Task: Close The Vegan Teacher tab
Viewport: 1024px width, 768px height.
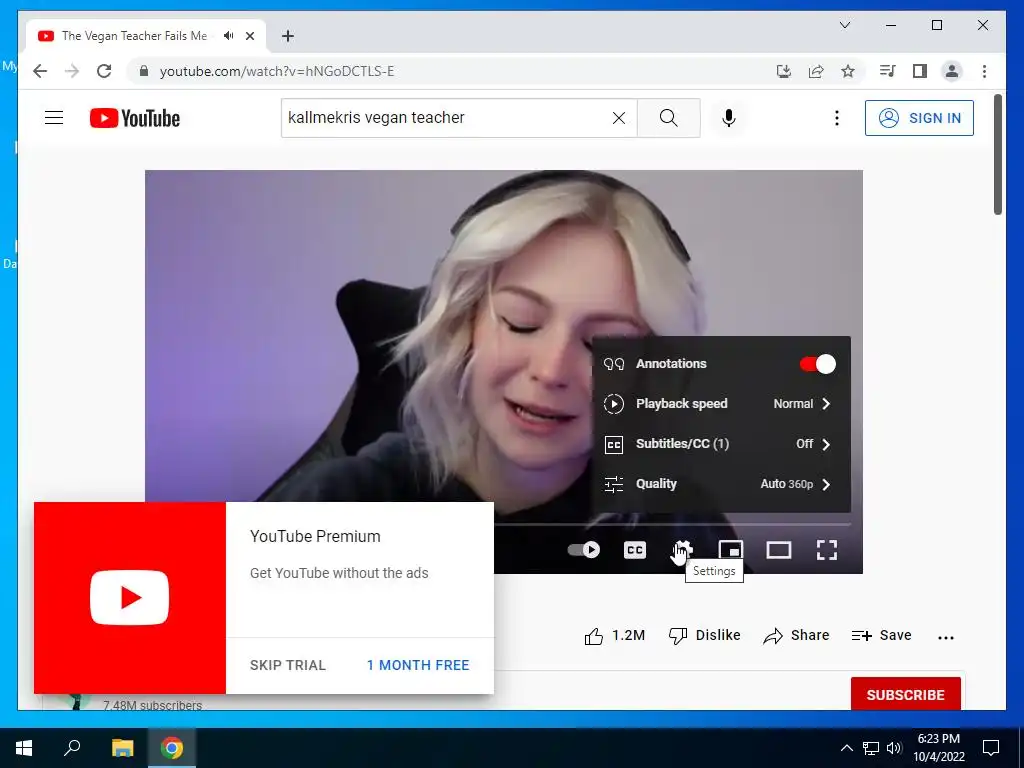Action: [249, 36]
